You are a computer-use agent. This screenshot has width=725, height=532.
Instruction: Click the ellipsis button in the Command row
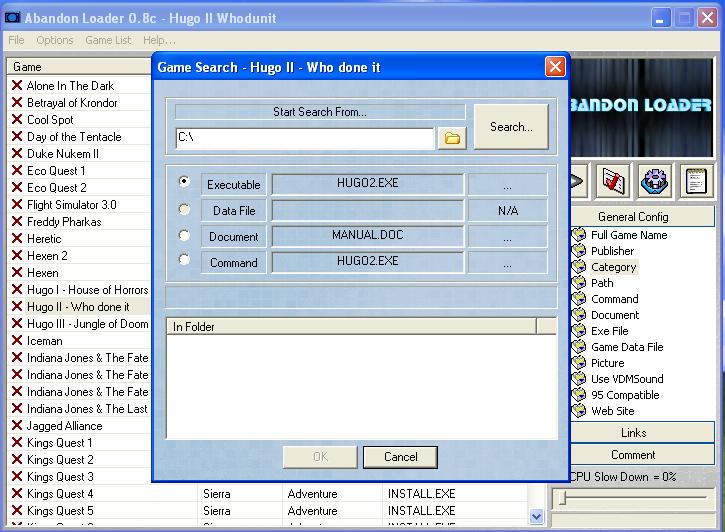[x=508, y=263]
